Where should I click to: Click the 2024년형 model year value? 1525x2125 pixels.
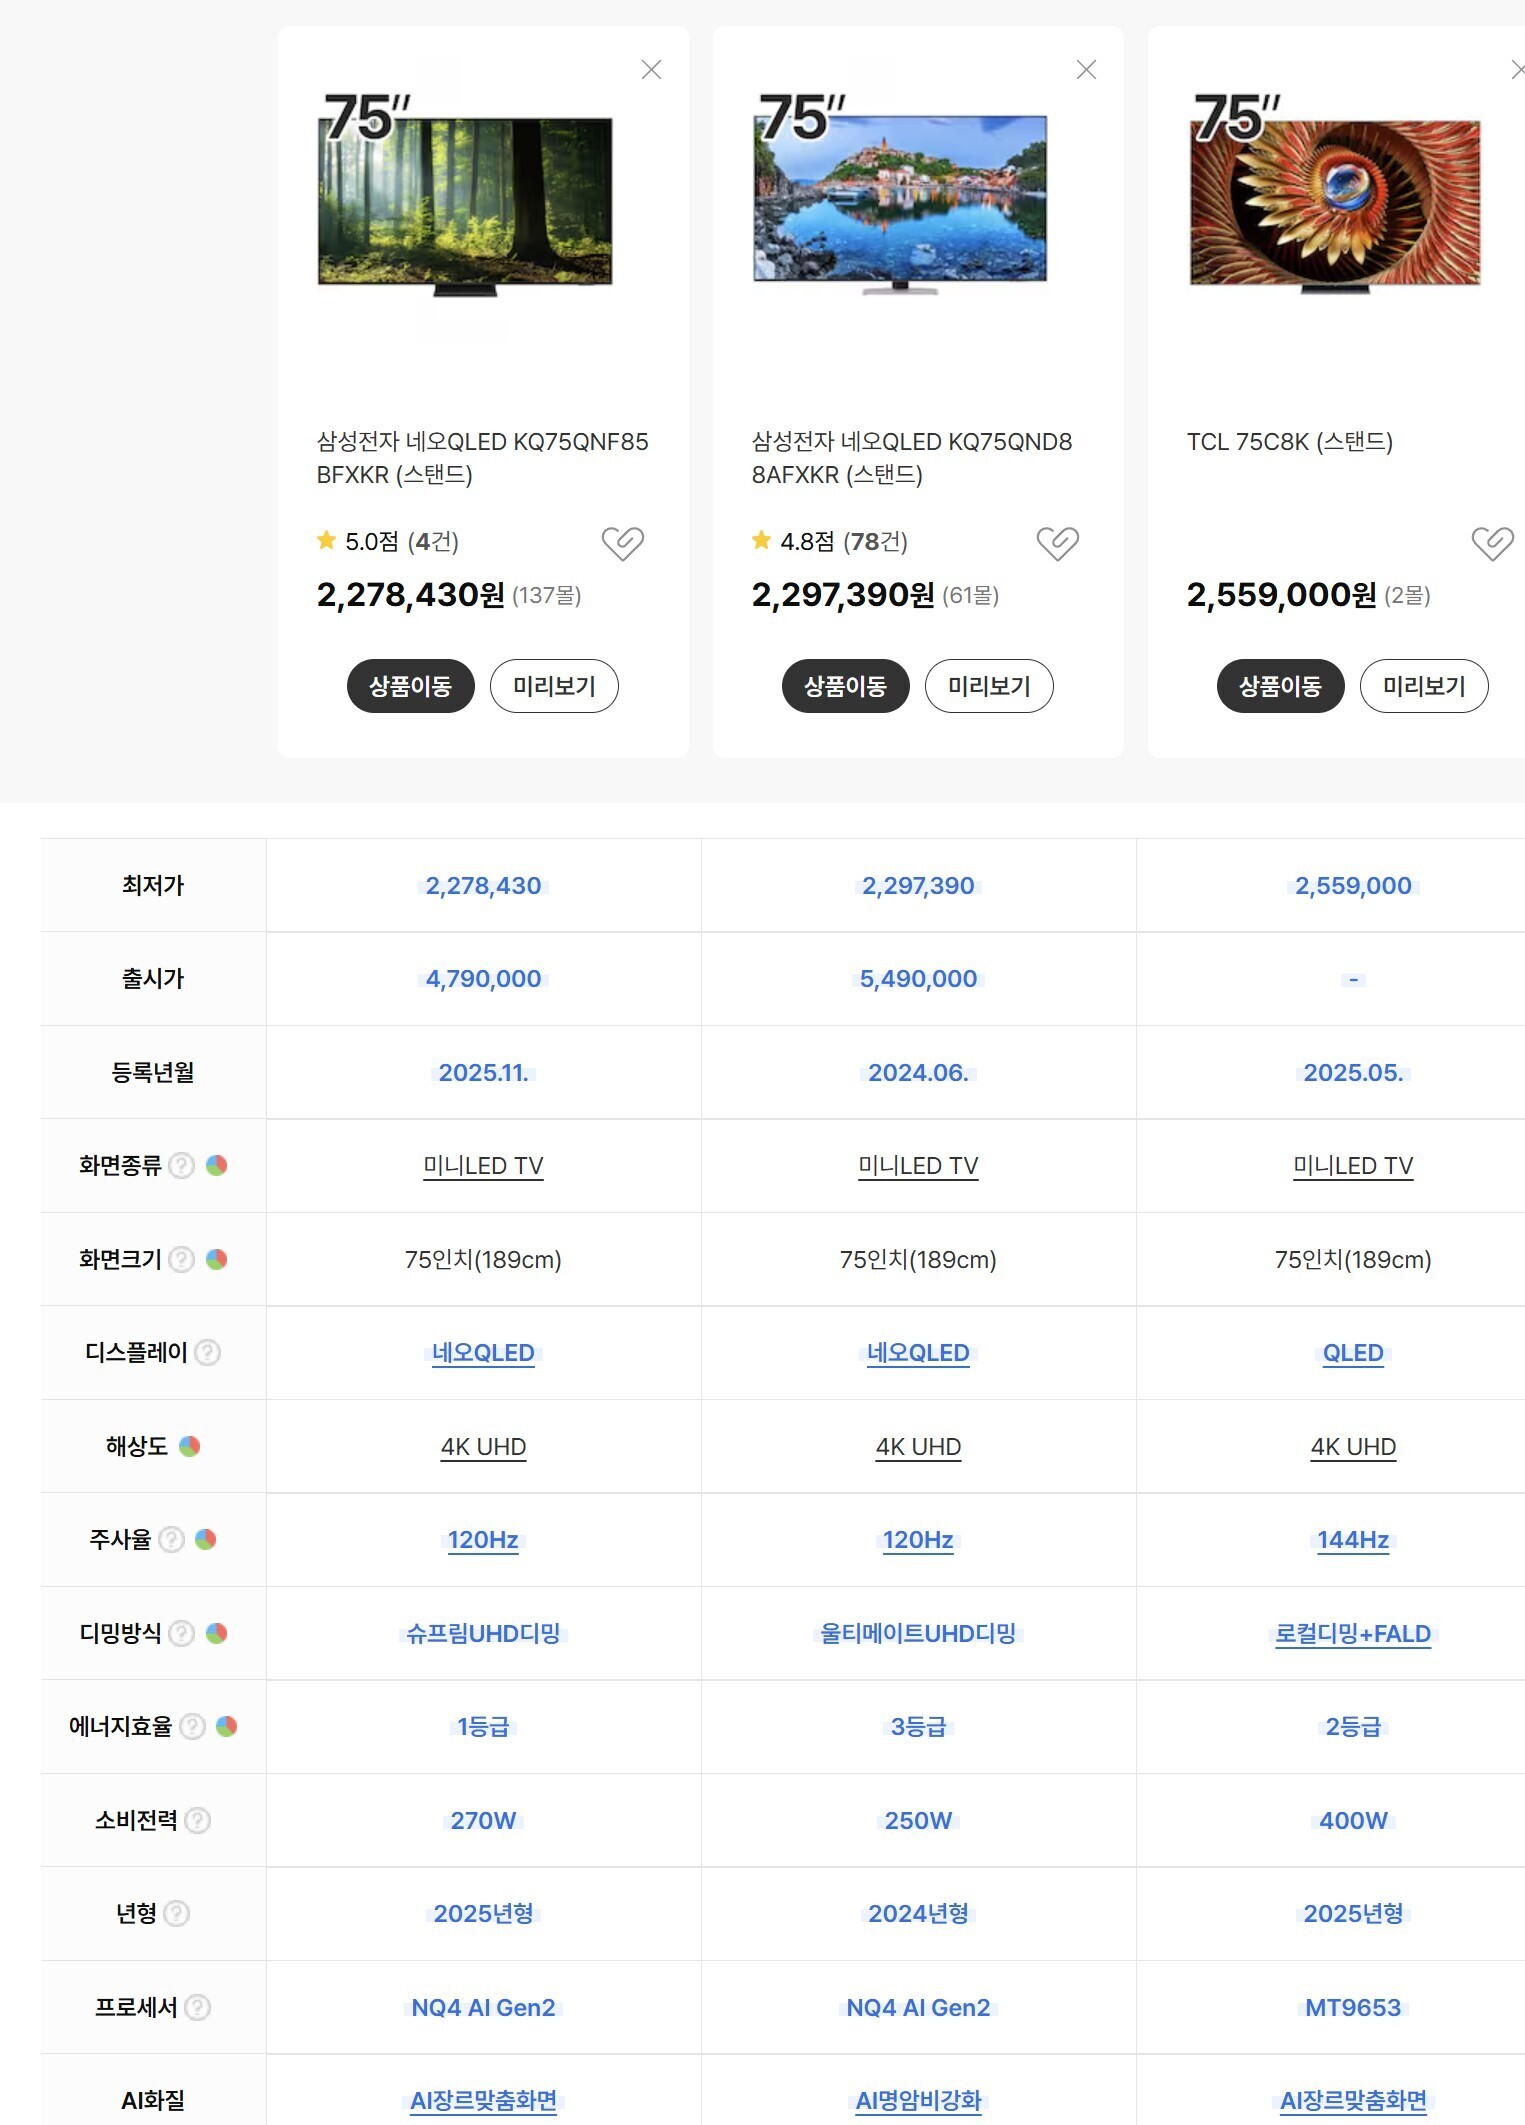918,1914
